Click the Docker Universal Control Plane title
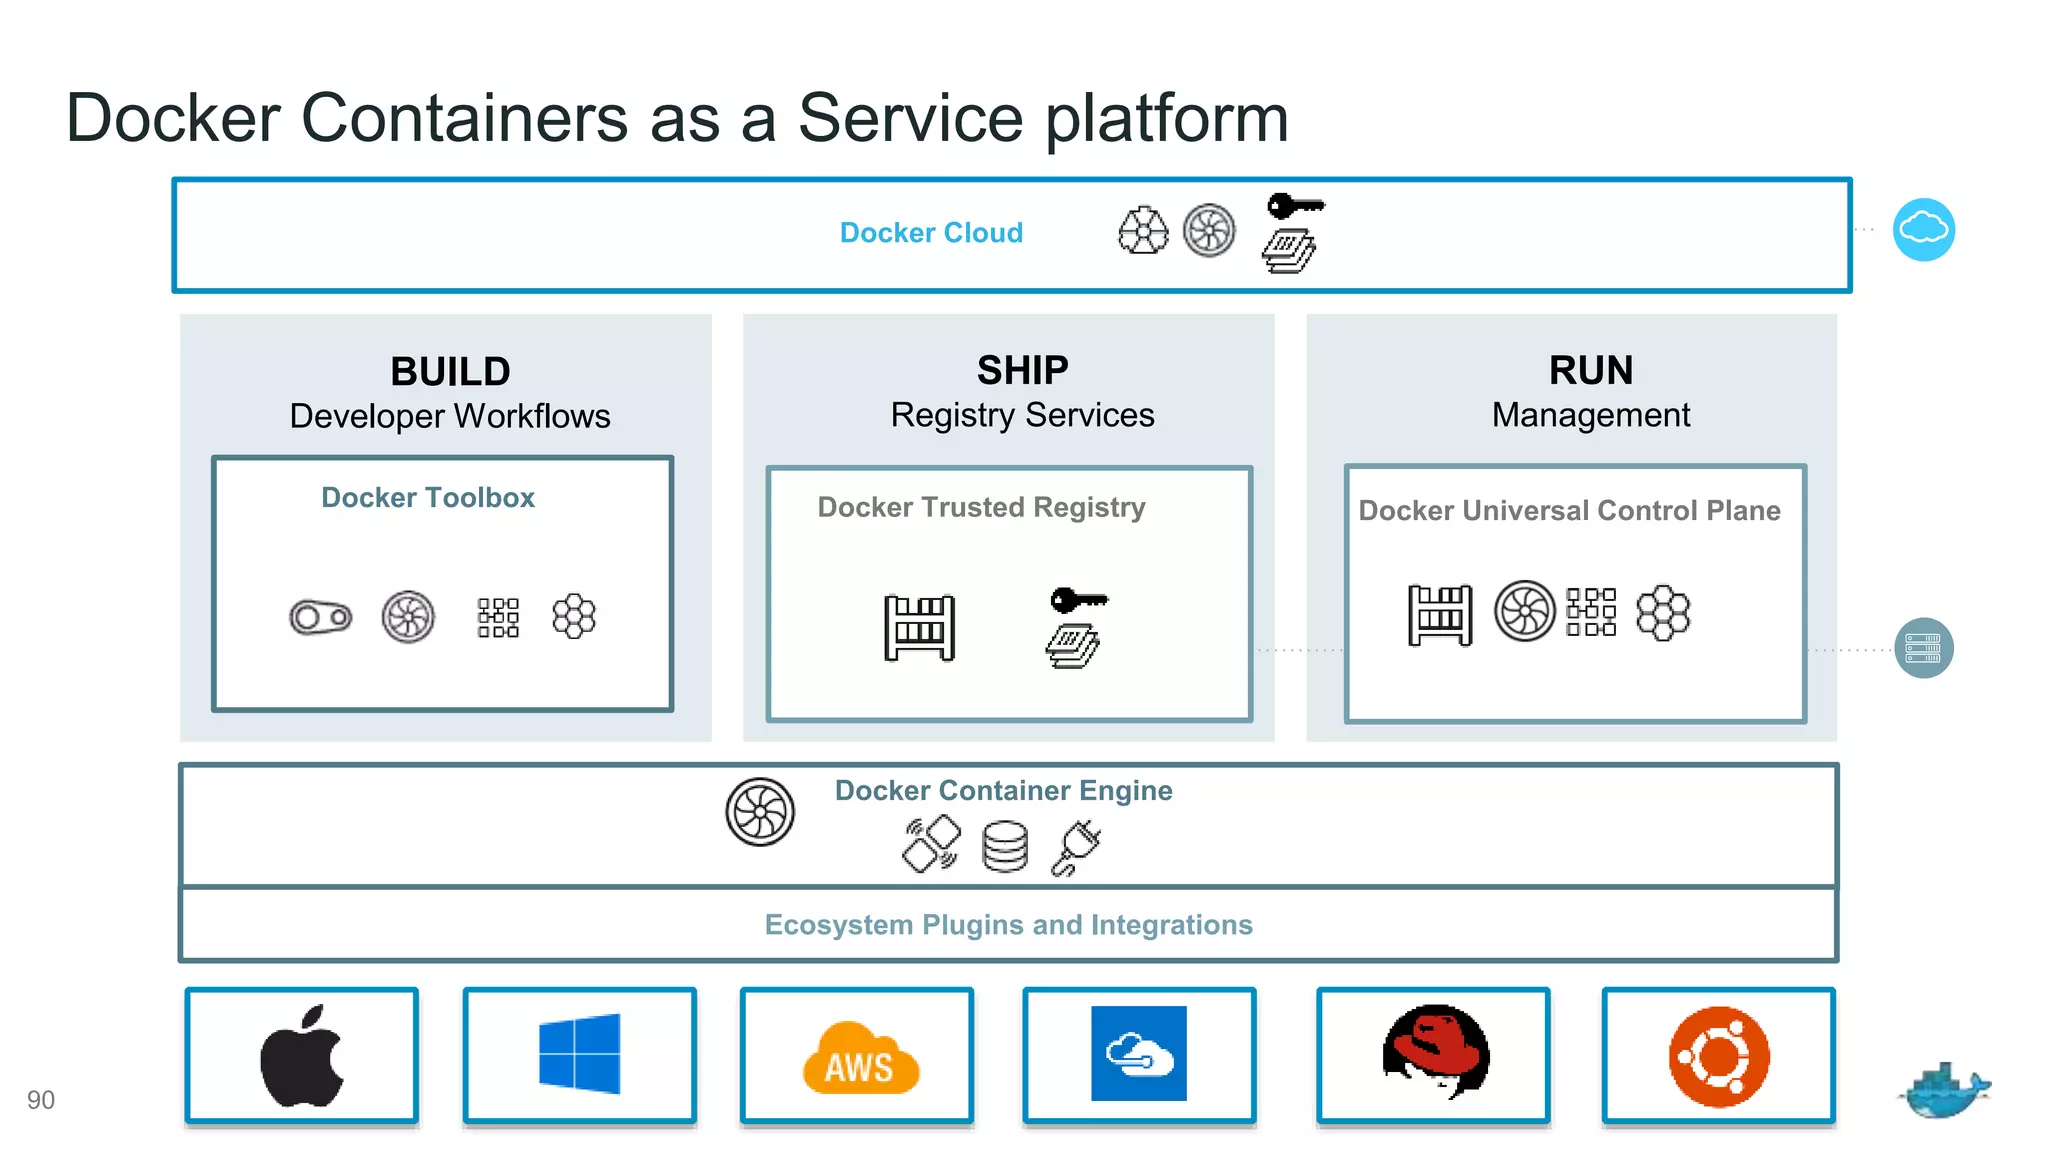Image resolution: width=2048 pixels, height=1152 pixels. (x=1569, y=511)
